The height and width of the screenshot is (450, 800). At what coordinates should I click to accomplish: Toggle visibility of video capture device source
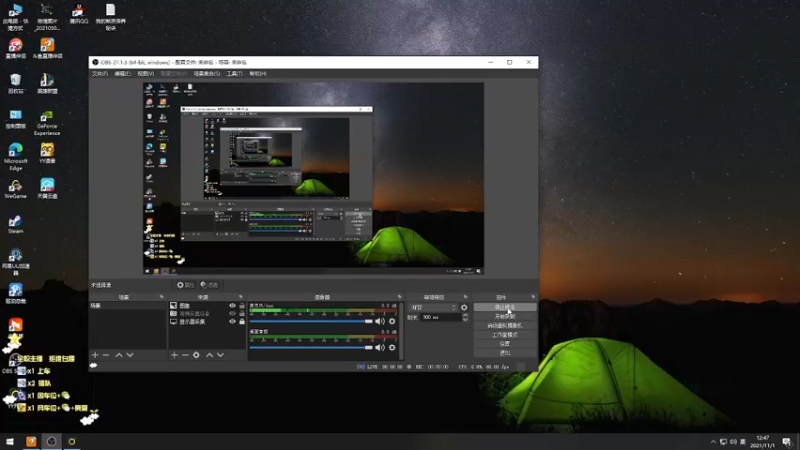[232, 314]
